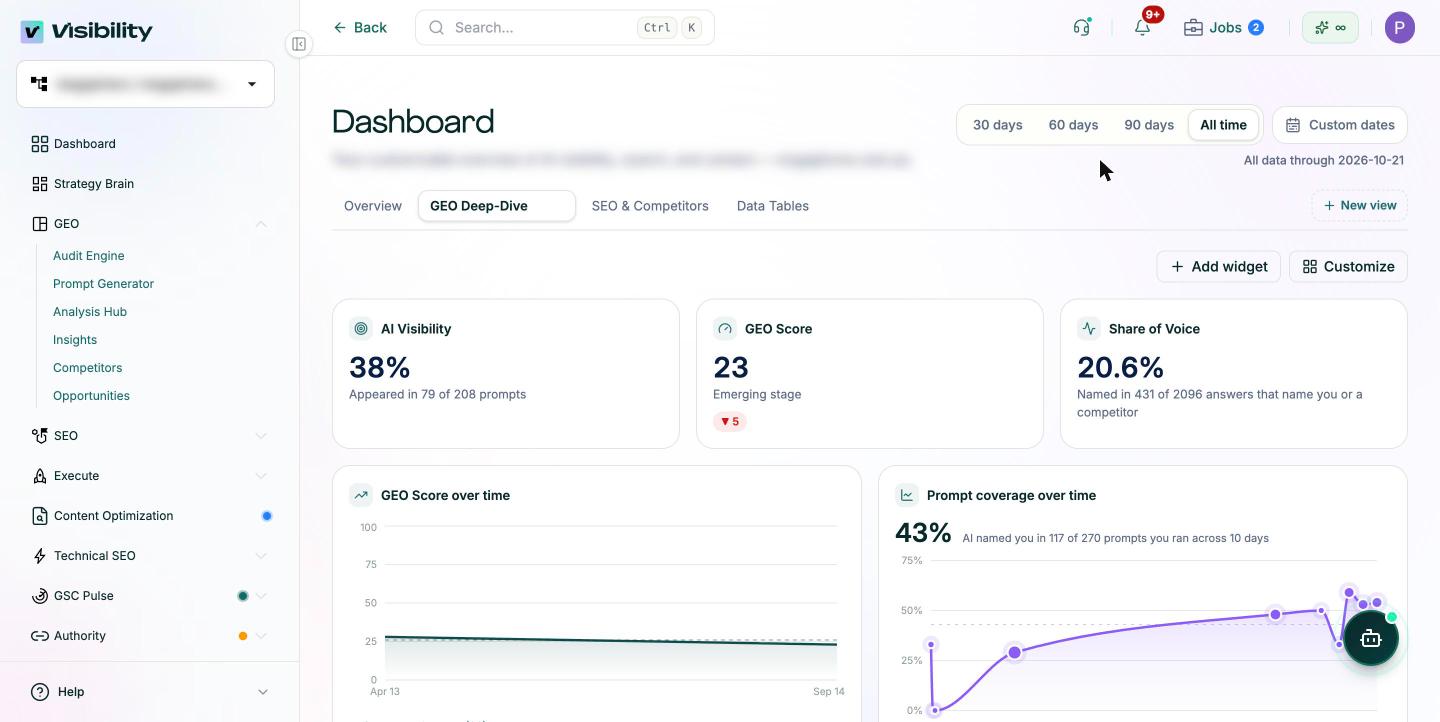Image resolution: width=1440 pixels, height=722 pixels.
Task: Expand the Help menu chevron
Action: coord(263,692)
